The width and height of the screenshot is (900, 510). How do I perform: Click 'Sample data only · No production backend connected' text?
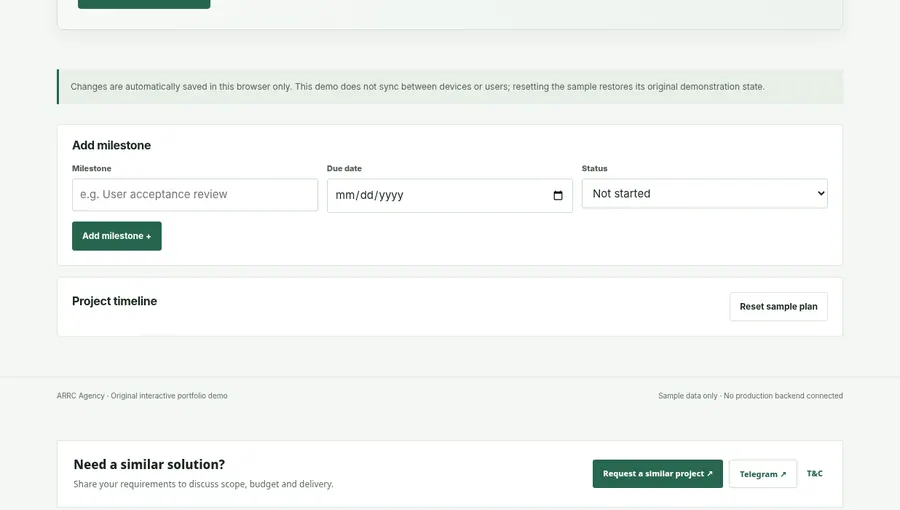point(750,396)
